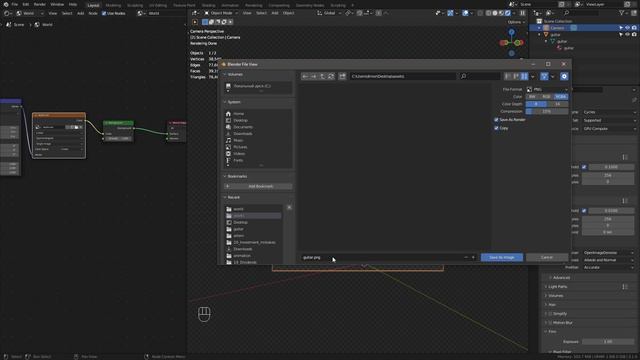Open display settings dropdown next to view modes
Image resolution: width=640 pixels, height=360 pixels.
(533, 76)
